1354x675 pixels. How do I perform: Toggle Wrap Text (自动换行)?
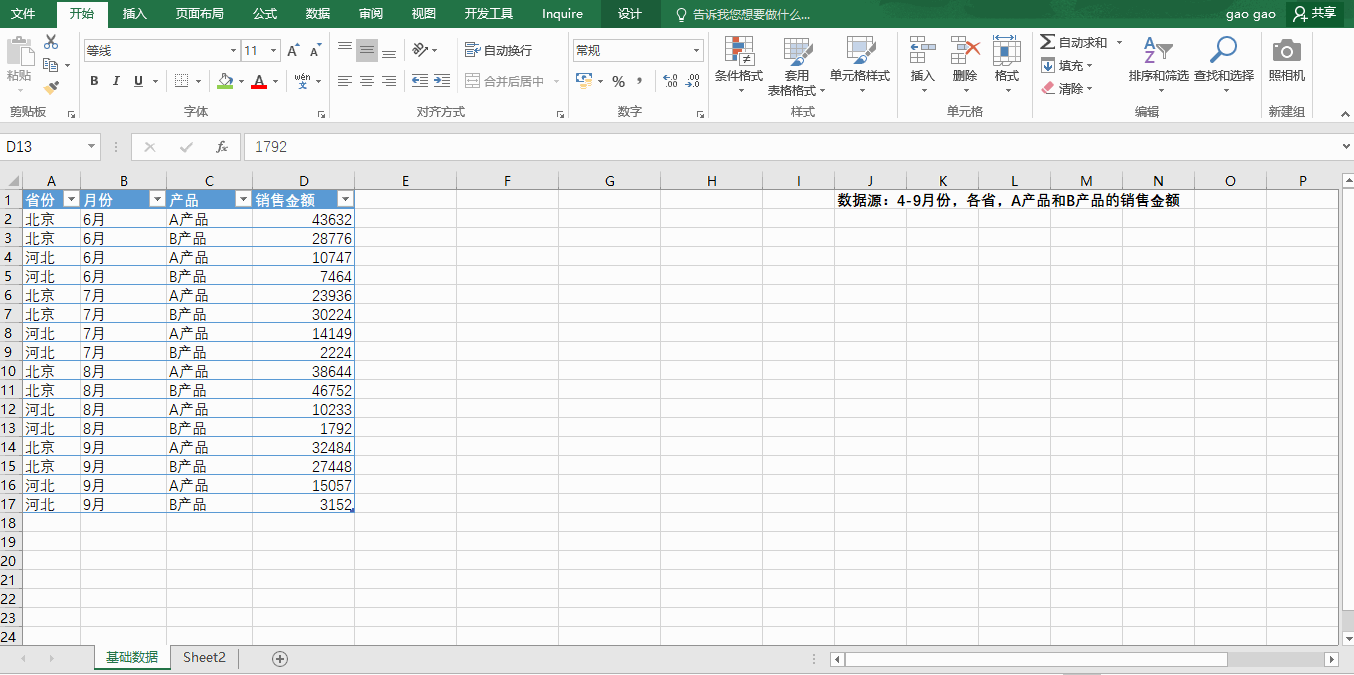pyautogui.click(x=499, y=50)
